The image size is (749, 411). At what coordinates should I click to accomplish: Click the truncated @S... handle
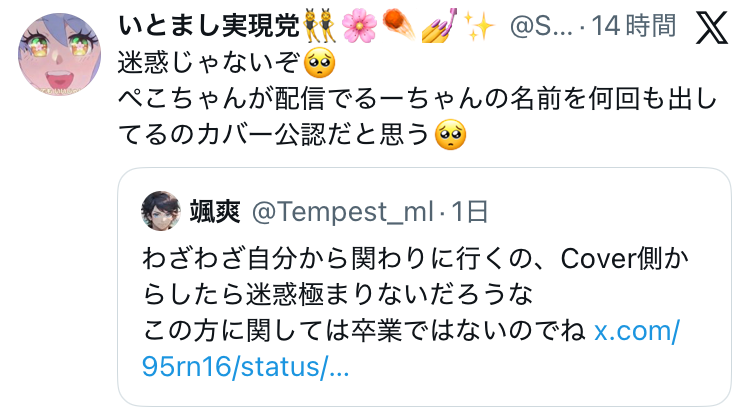click(x=541, y=26)
